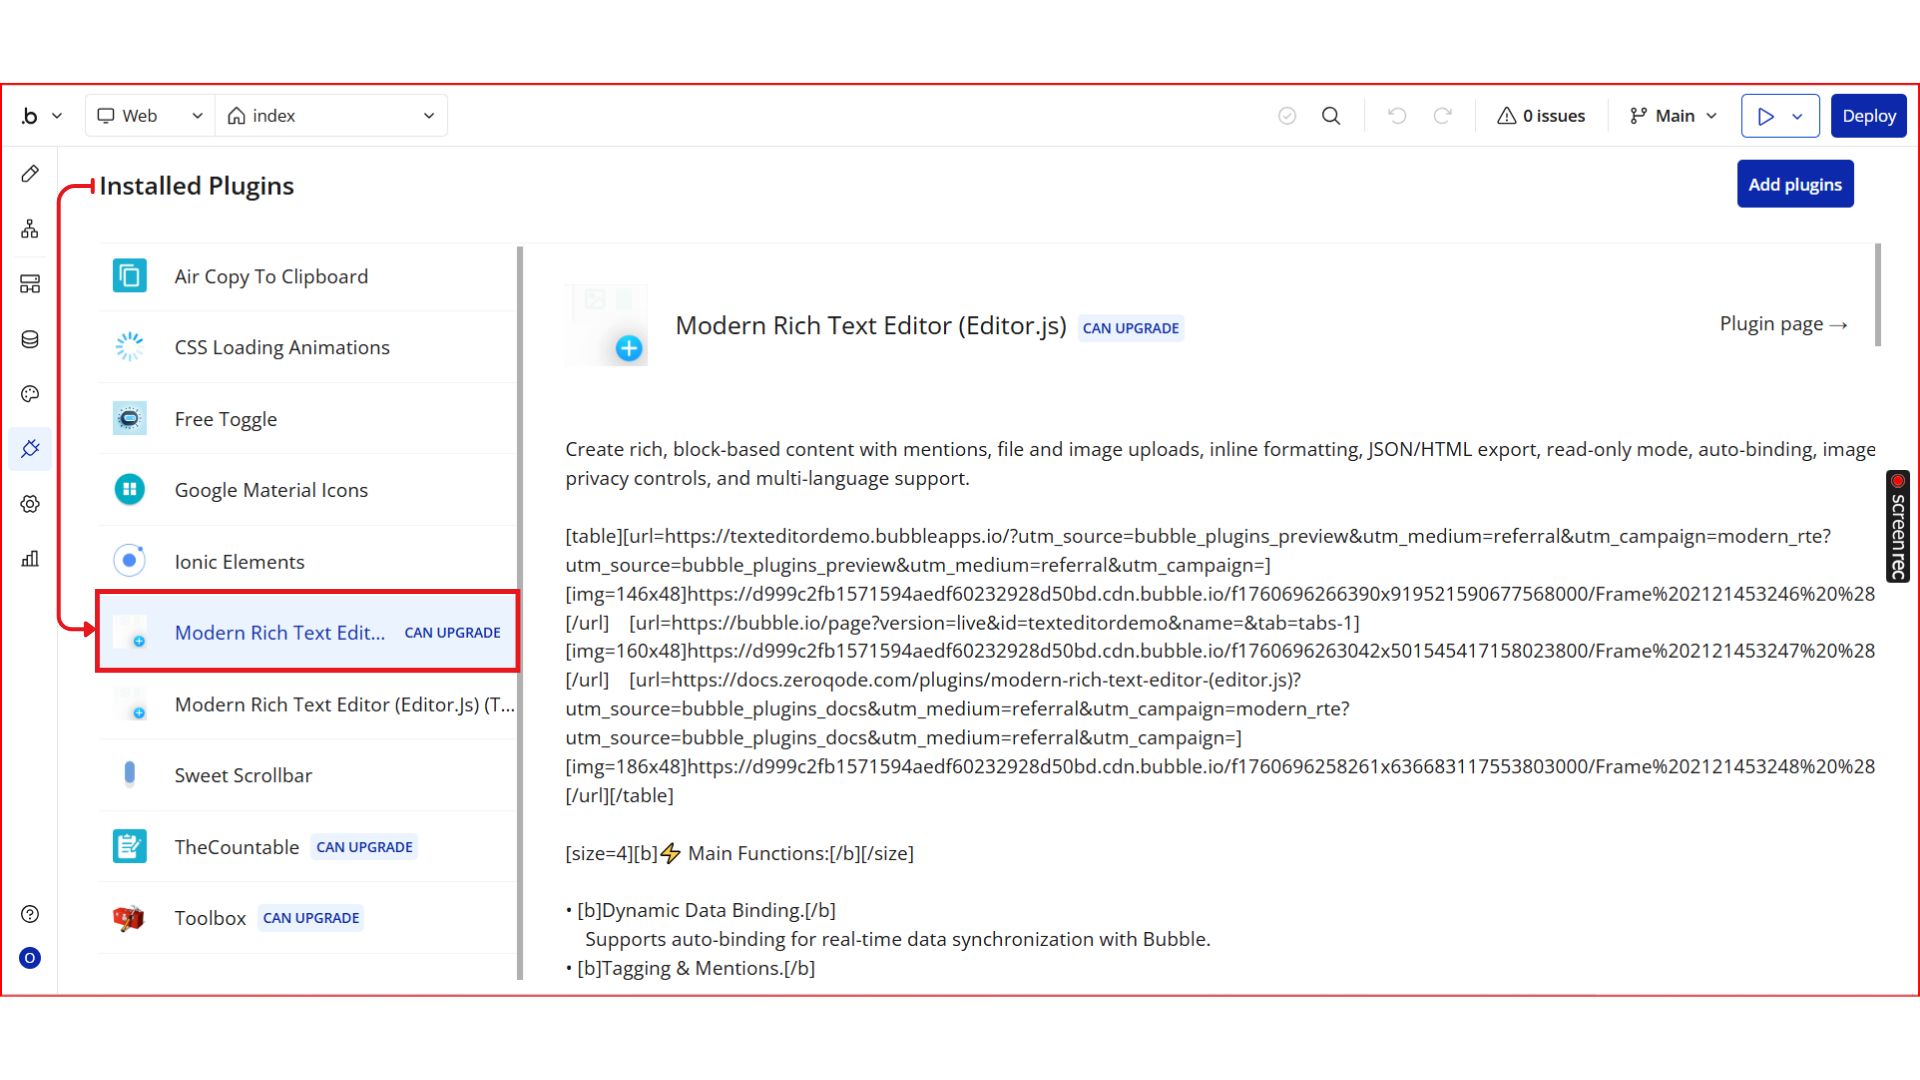Screen dimensions: 1920x1080
Task: Expand the Web platform dropdown
Action: pos(150,116)
